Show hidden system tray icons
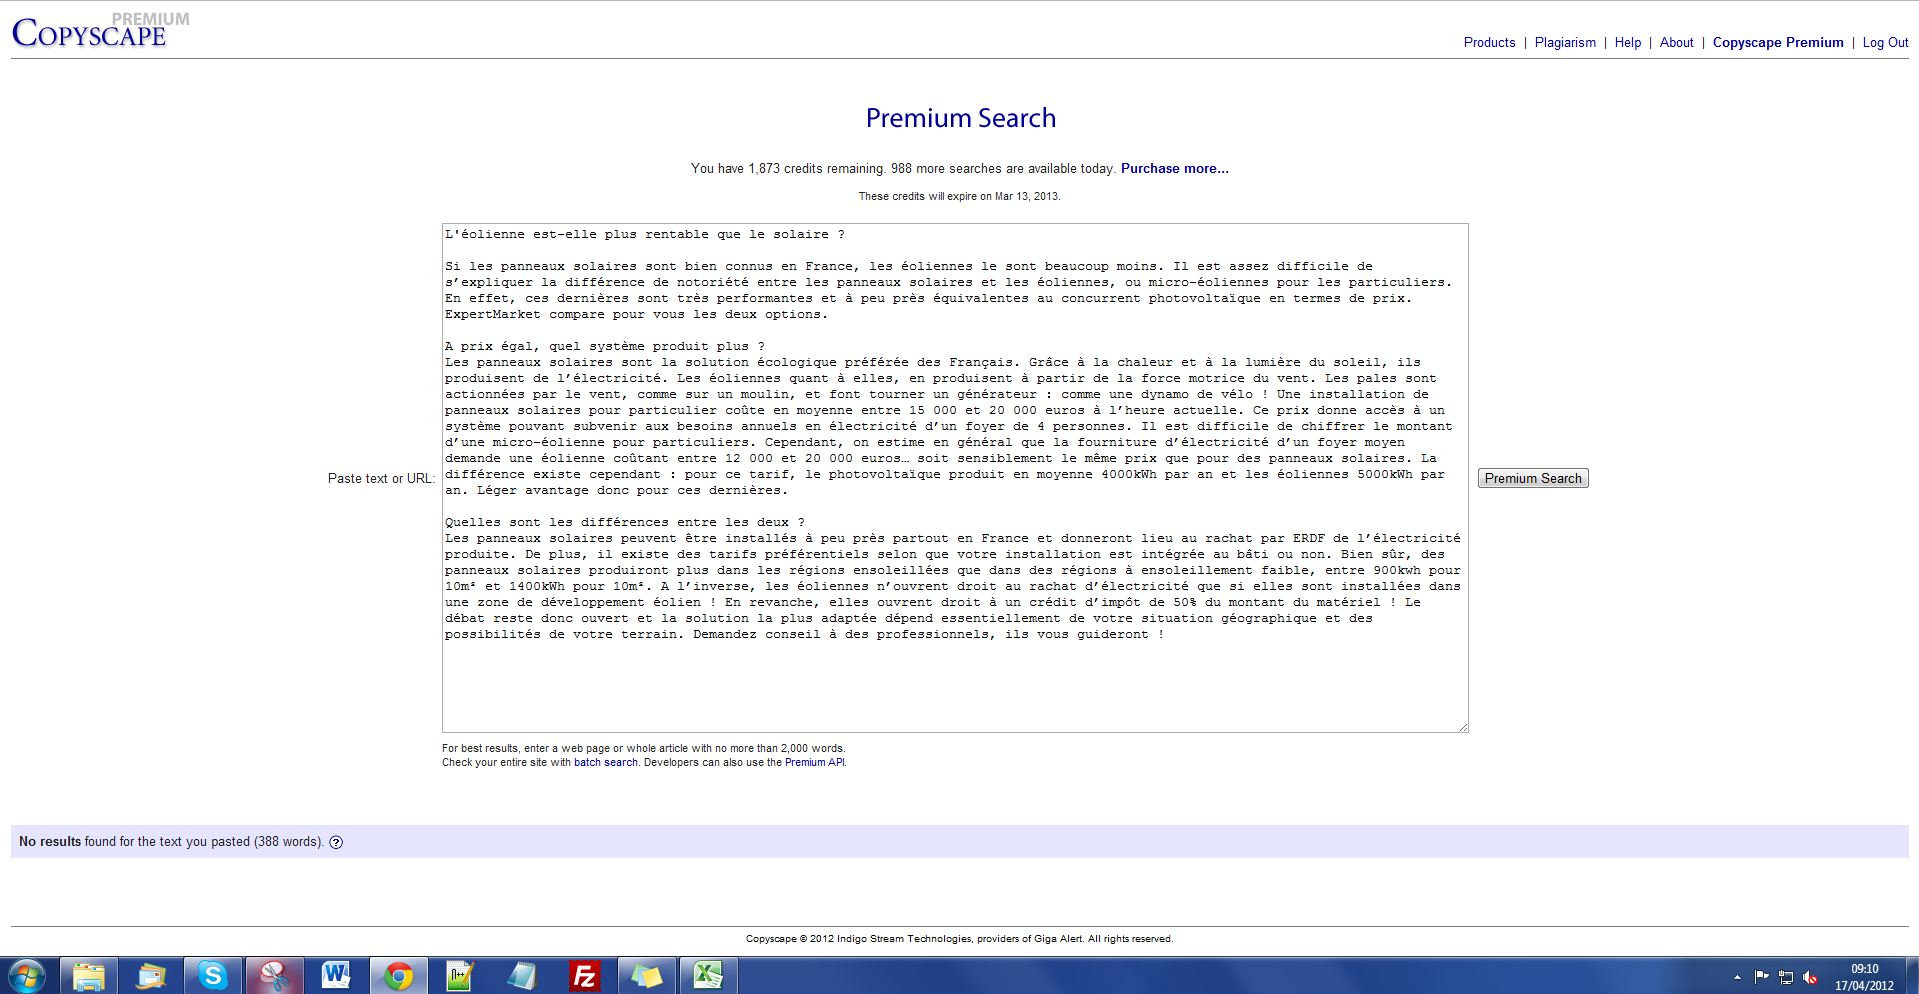The image size is (1919, 994). coord(1737,977)
